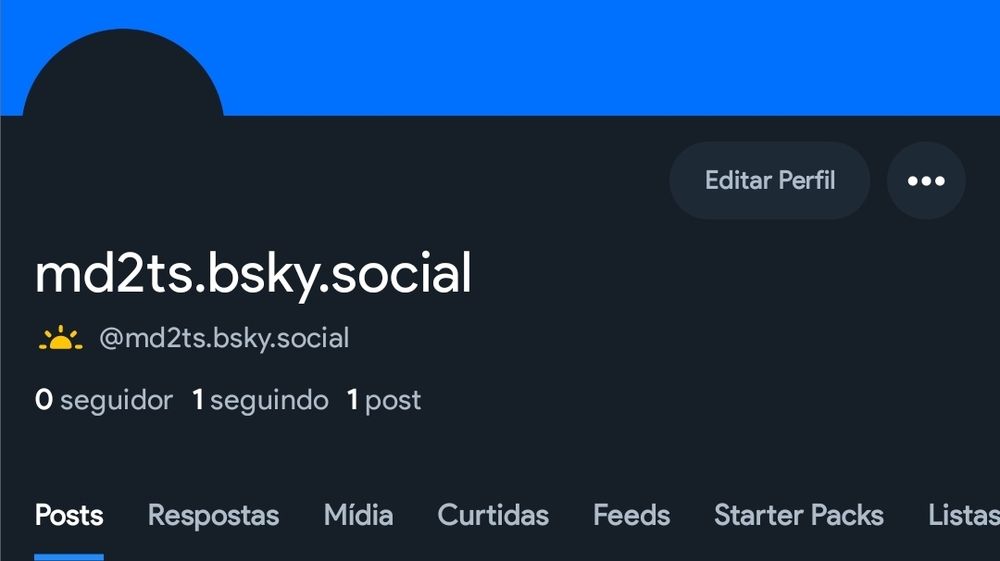Click the word seguindo in stats row
This screenshot has height=561, width=1000.
[x=269, y=401]
